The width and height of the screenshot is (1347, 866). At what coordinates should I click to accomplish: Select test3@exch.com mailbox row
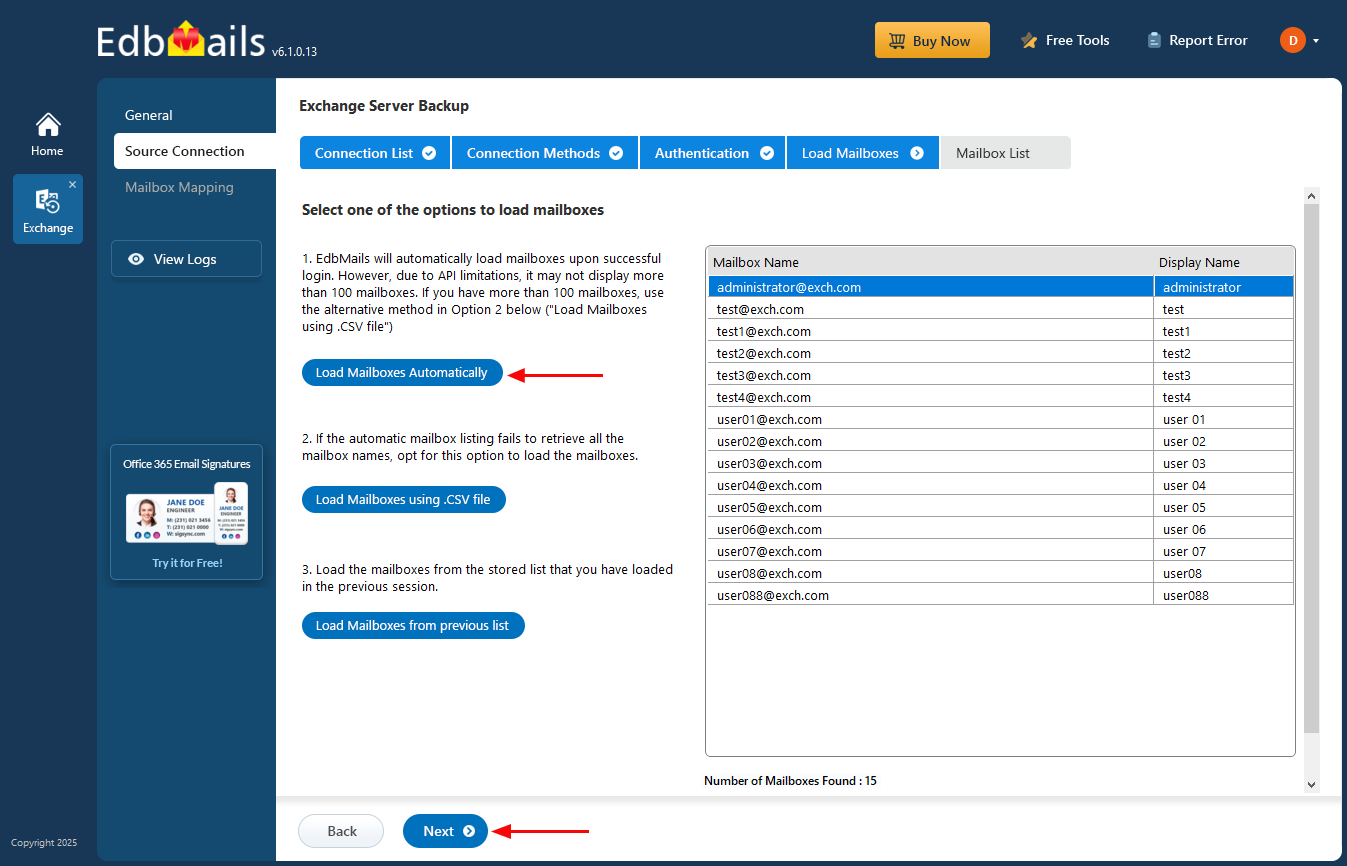click(x=1001, y=375)
